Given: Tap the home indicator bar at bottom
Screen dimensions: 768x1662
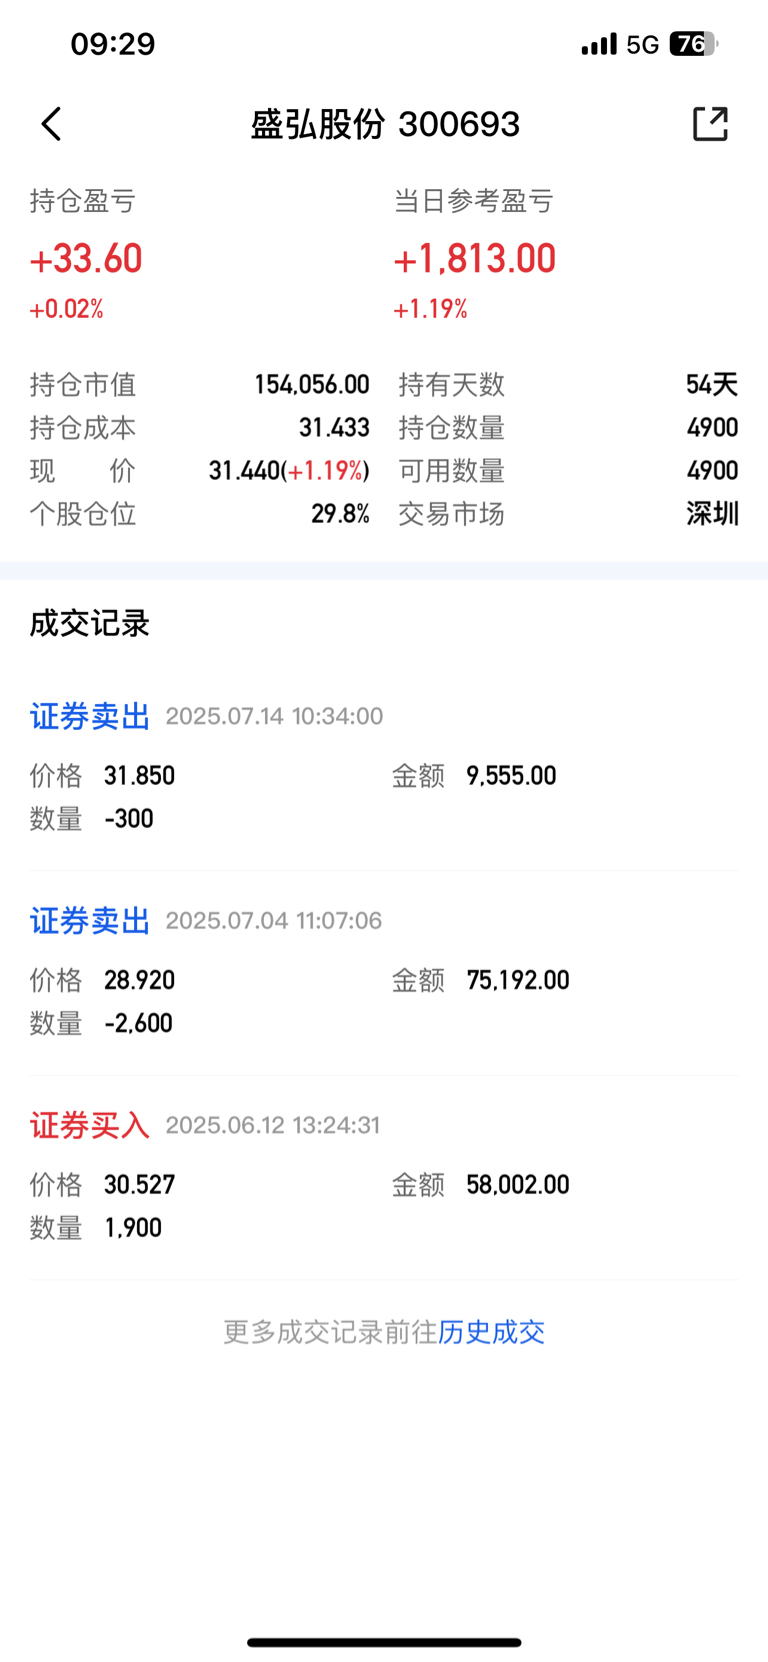Looking at the screenshot, I should [x=384, y=1642].
